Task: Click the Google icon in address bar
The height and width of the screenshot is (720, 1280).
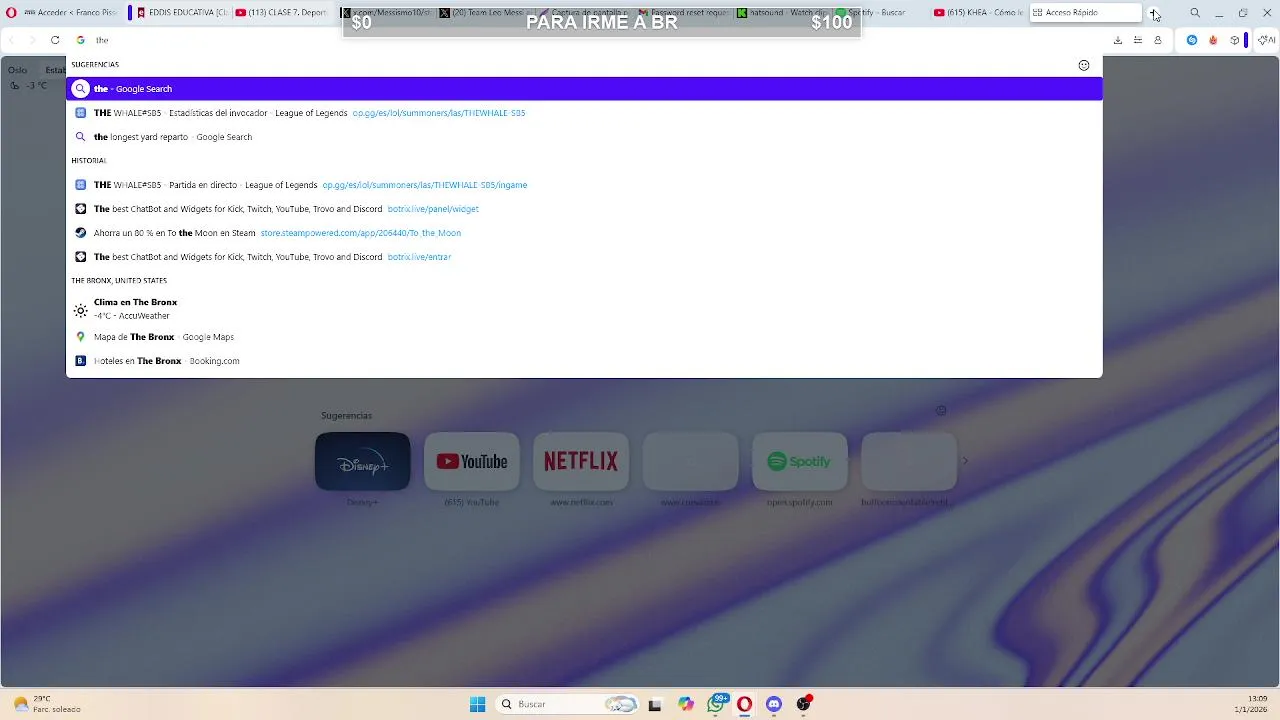Action: pyautogui.click(x=81, y=40)
